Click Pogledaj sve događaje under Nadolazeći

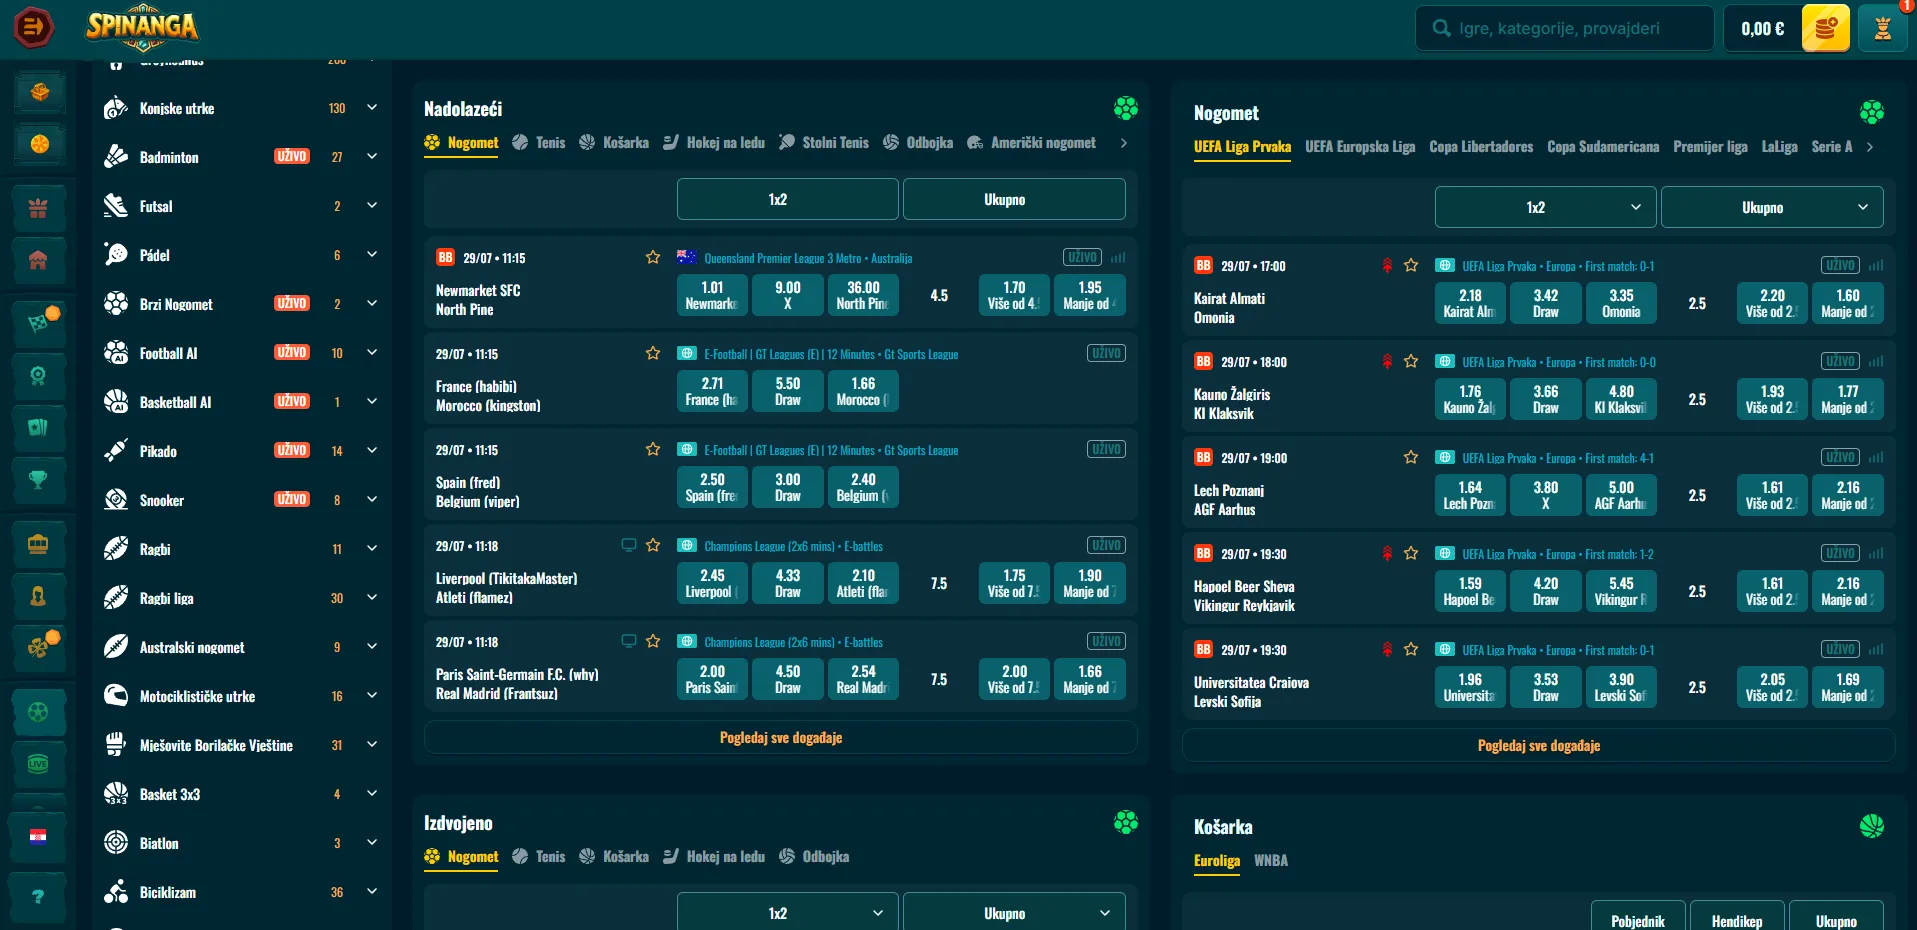click(781, 738)
